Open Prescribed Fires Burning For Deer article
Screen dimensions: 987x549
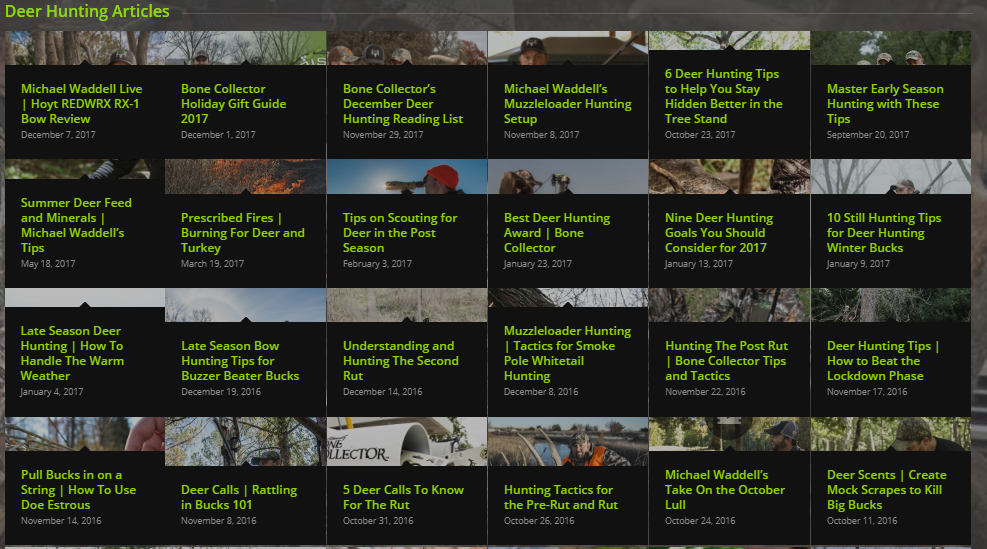(242, 233)
